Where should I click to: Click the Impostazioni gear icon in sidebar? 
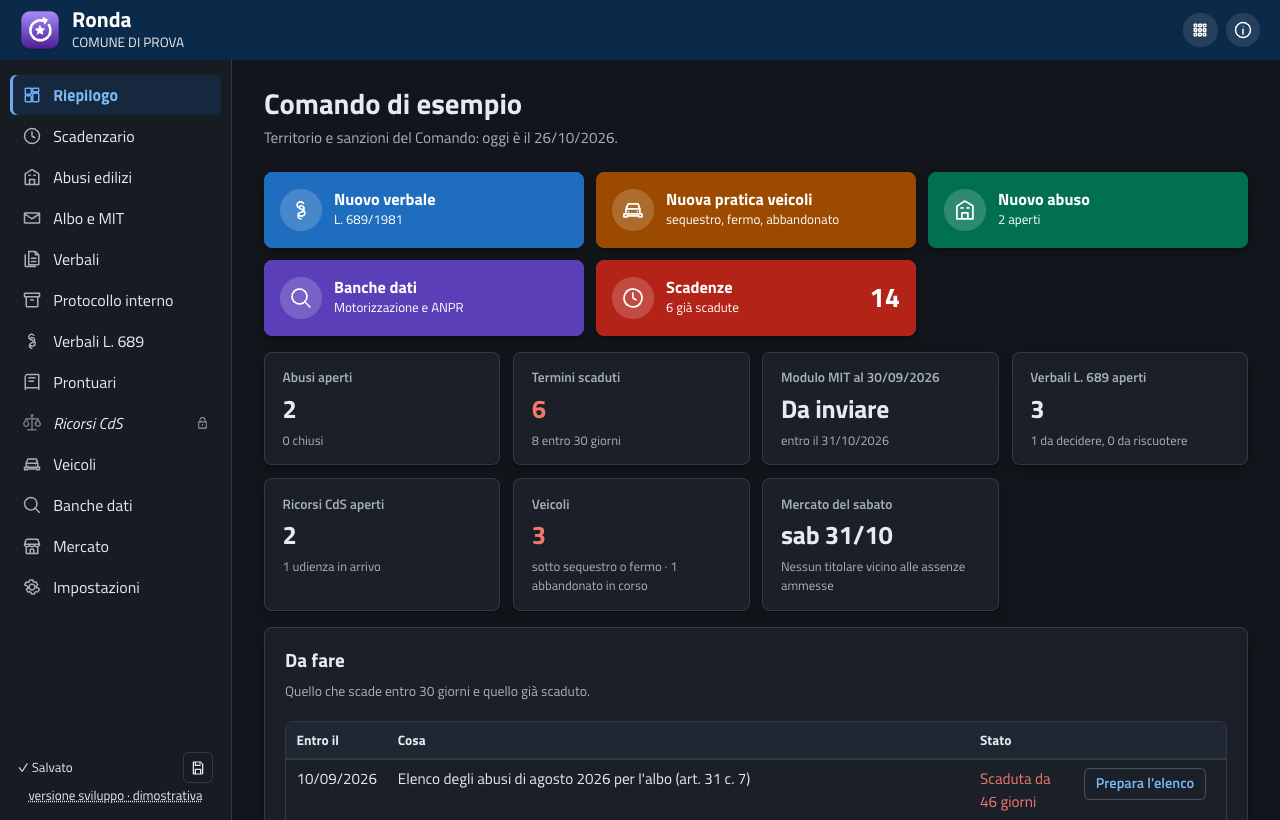click(x=32, y=587)
